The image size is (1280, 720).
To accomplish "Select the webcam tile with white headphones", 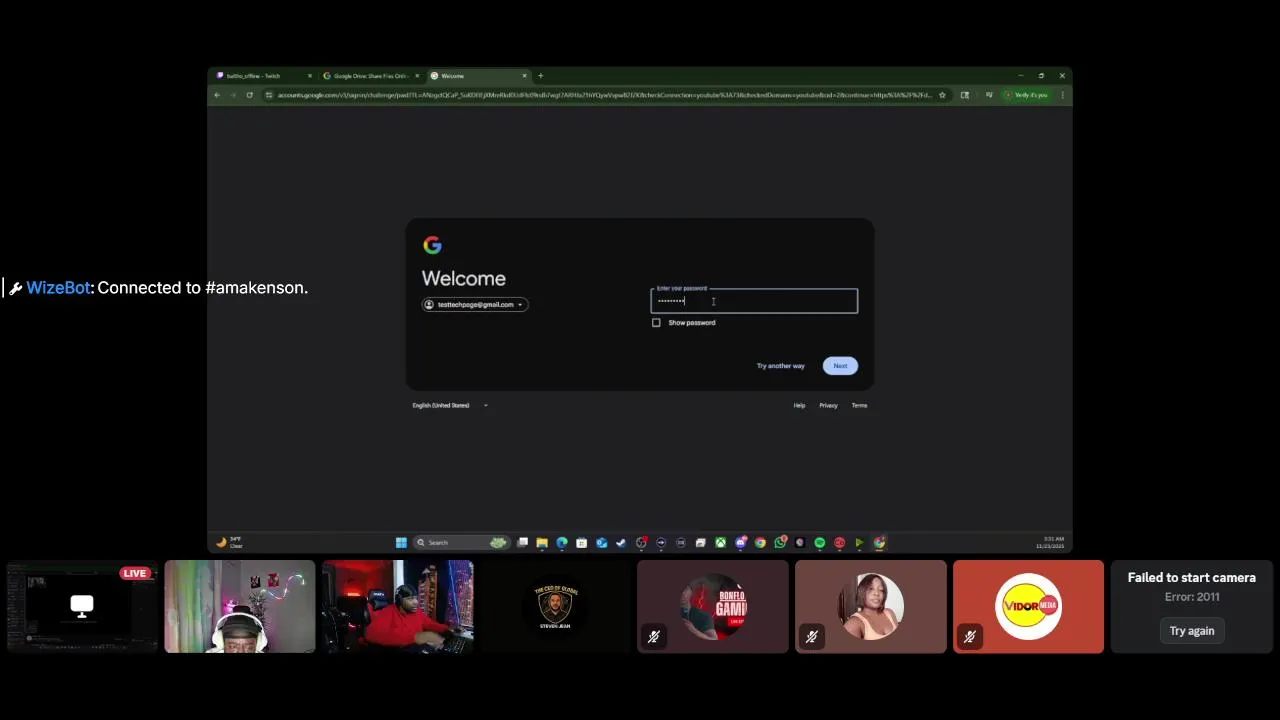I will (x=240, y=607).
